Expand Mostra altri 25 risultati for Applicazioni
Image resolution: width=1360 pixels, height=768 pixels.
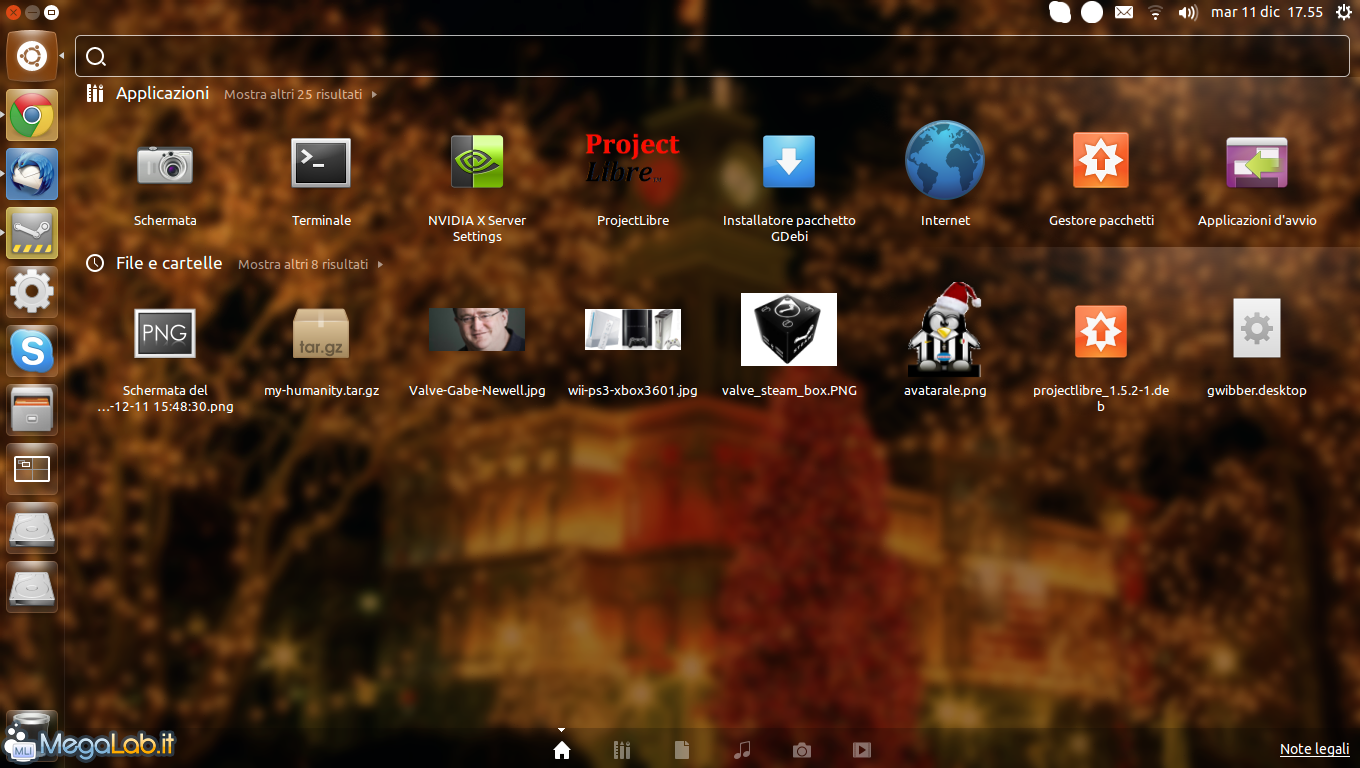[300, 94]
